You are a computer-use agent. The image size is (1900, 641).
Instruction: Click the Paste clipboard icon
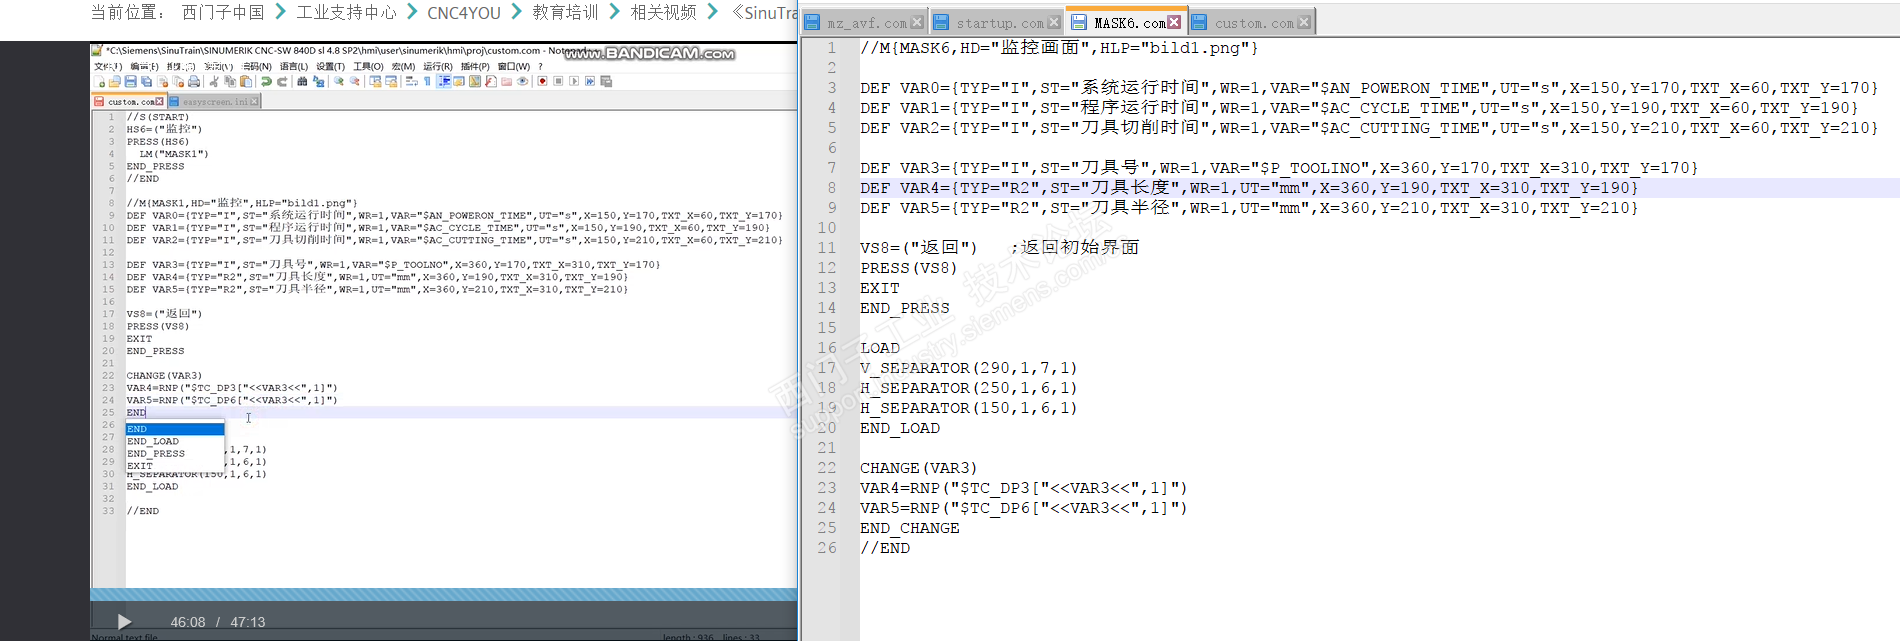pyautogui.click(x=246, y=82)
